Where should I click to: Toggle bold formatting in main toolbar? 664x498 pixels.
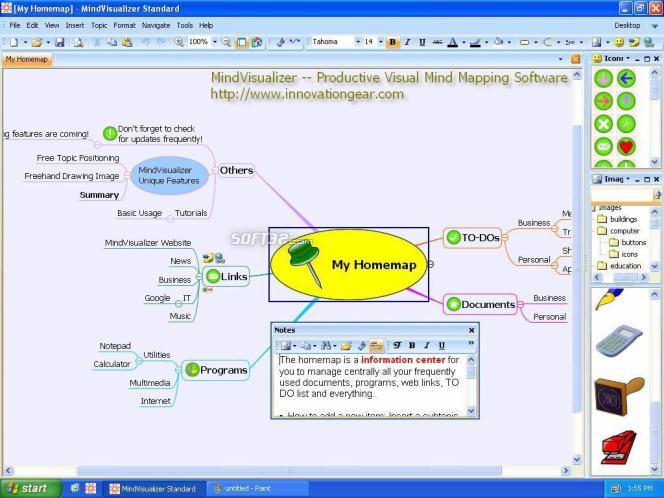(x=393, y=42)
